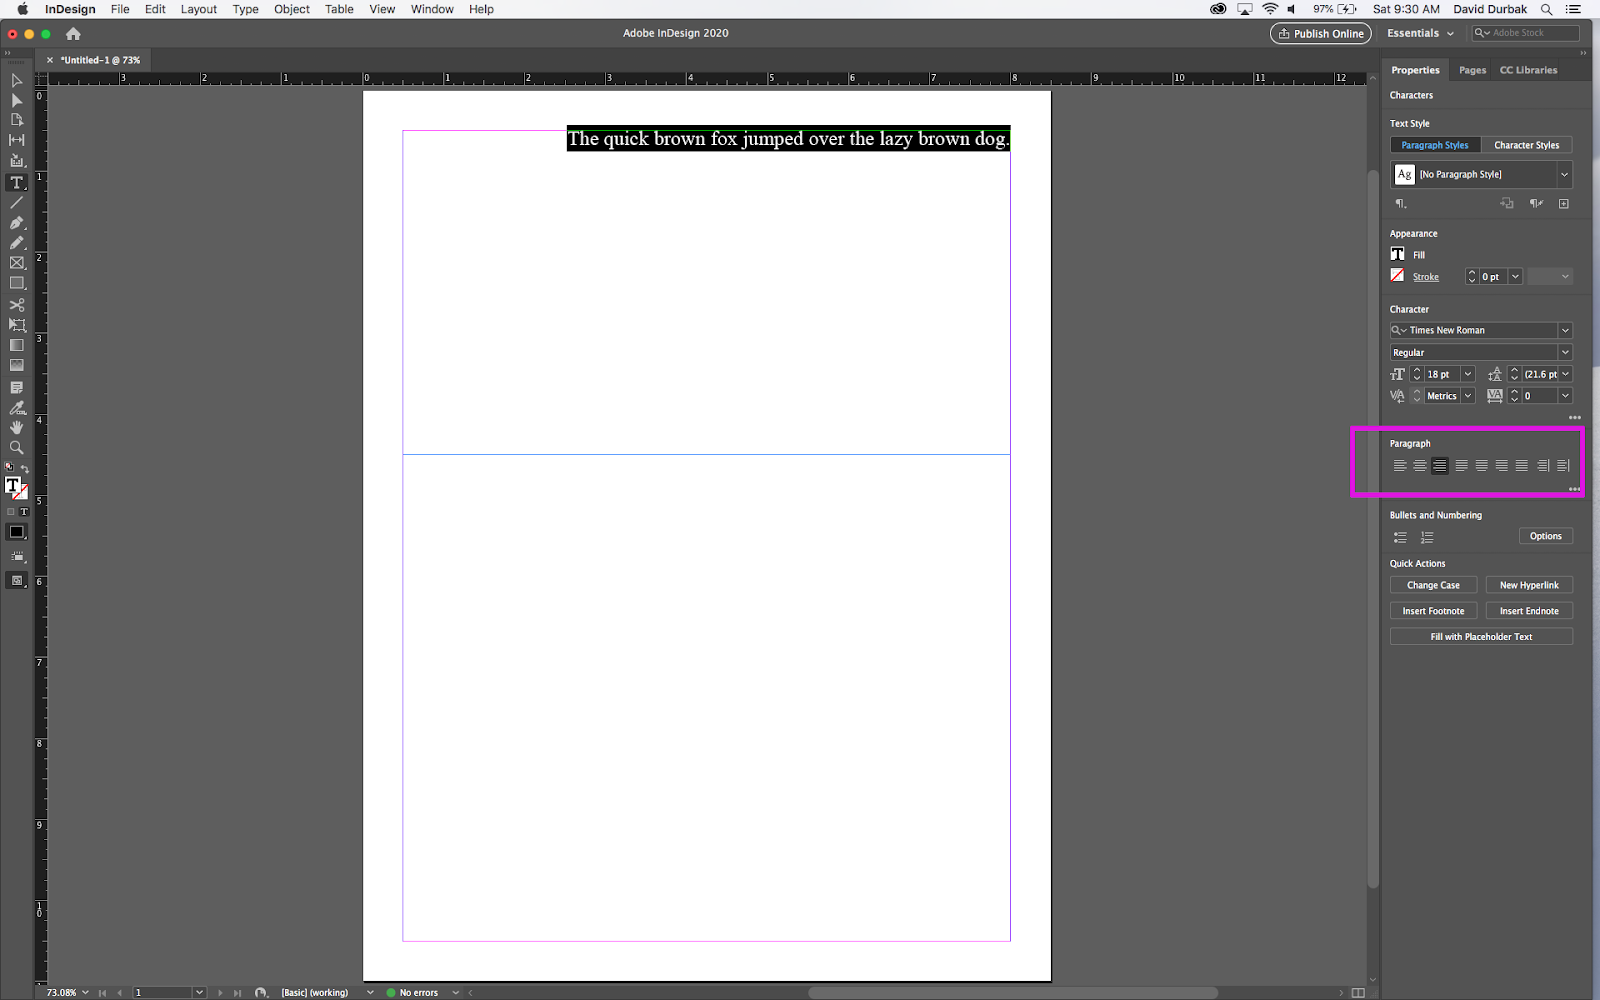Apply align center paragraph alignment

tap(1419, 465)
